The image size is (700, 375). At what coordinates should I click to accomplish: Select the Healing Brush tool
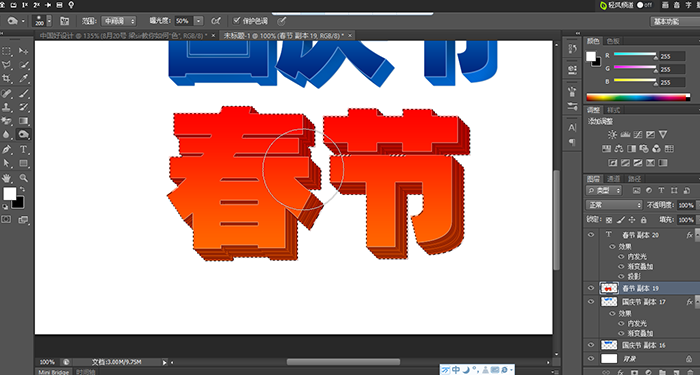pyautogui.click(x=7, y=93)
